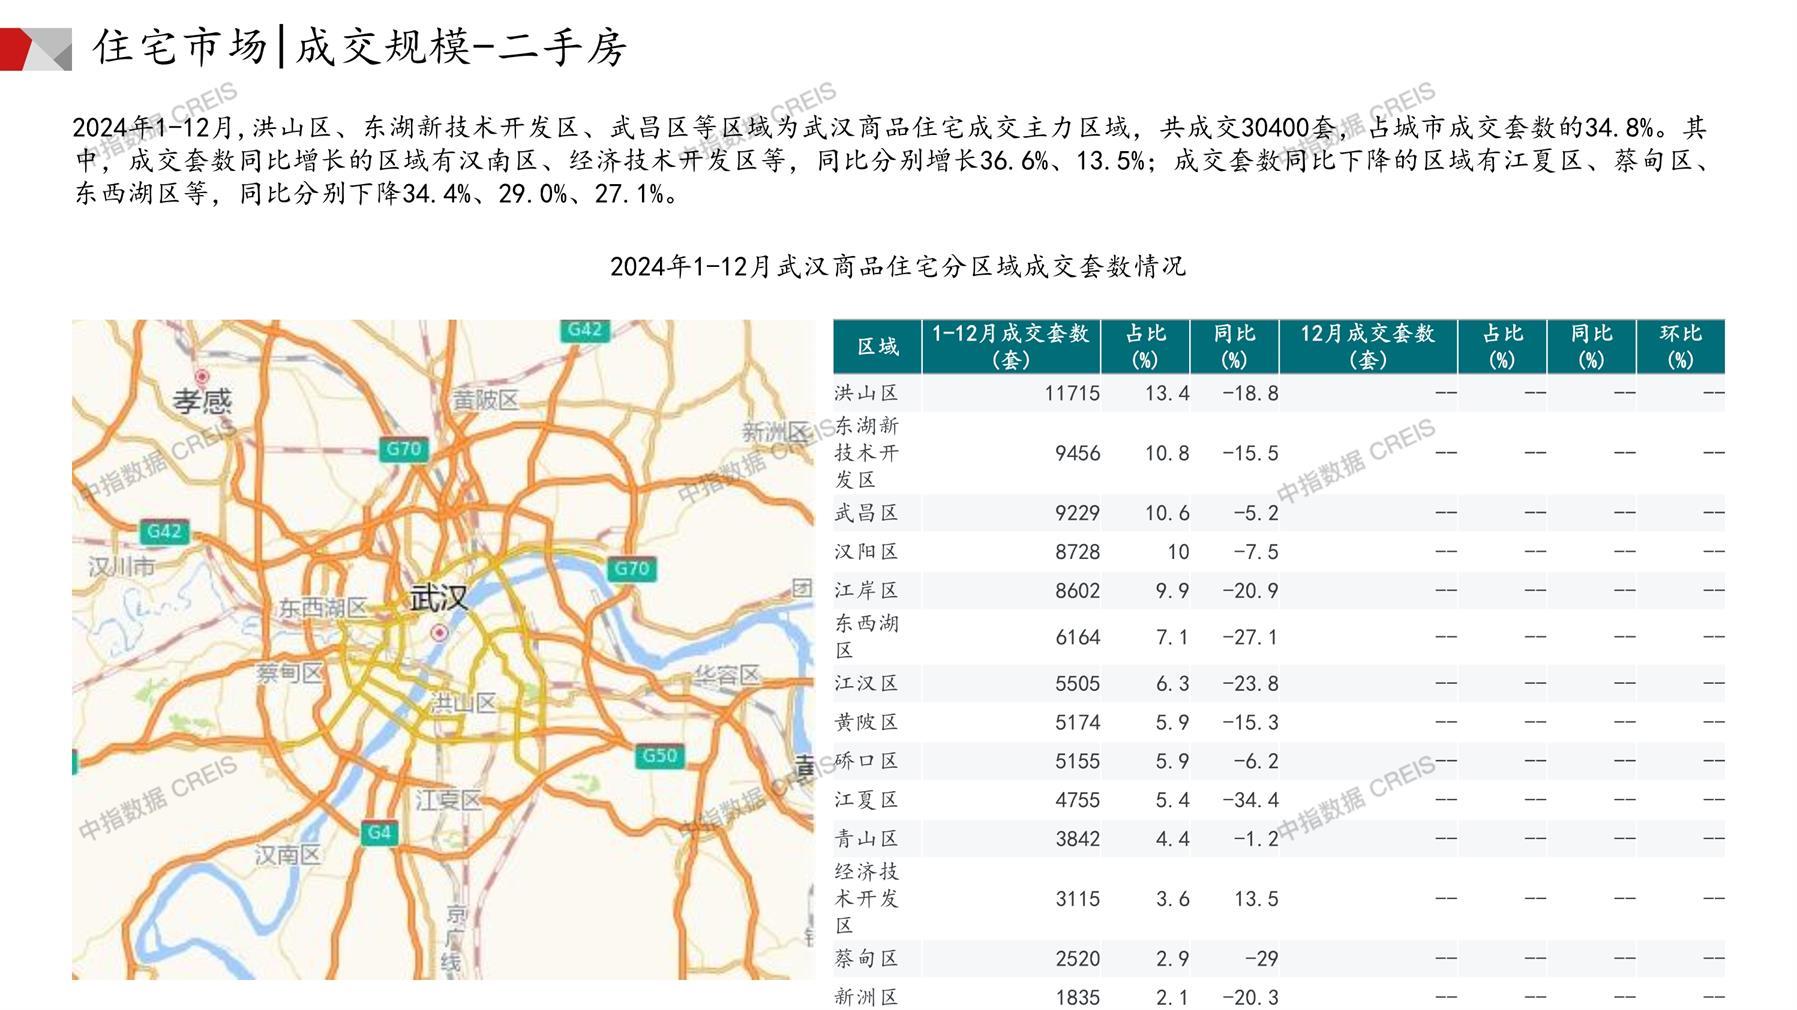Viewport: 1797px width, 1010px height.
Task: Select the 11715 transactions cell
Action: click(1071, 393)
